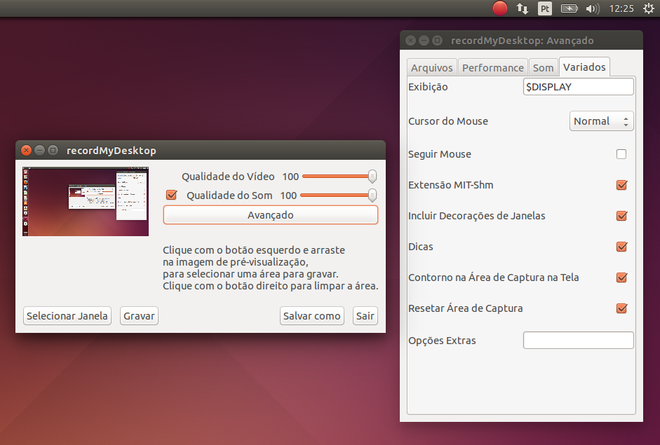Close the recordMyDesktop main window
660x445 pixels.
[26, 150]
